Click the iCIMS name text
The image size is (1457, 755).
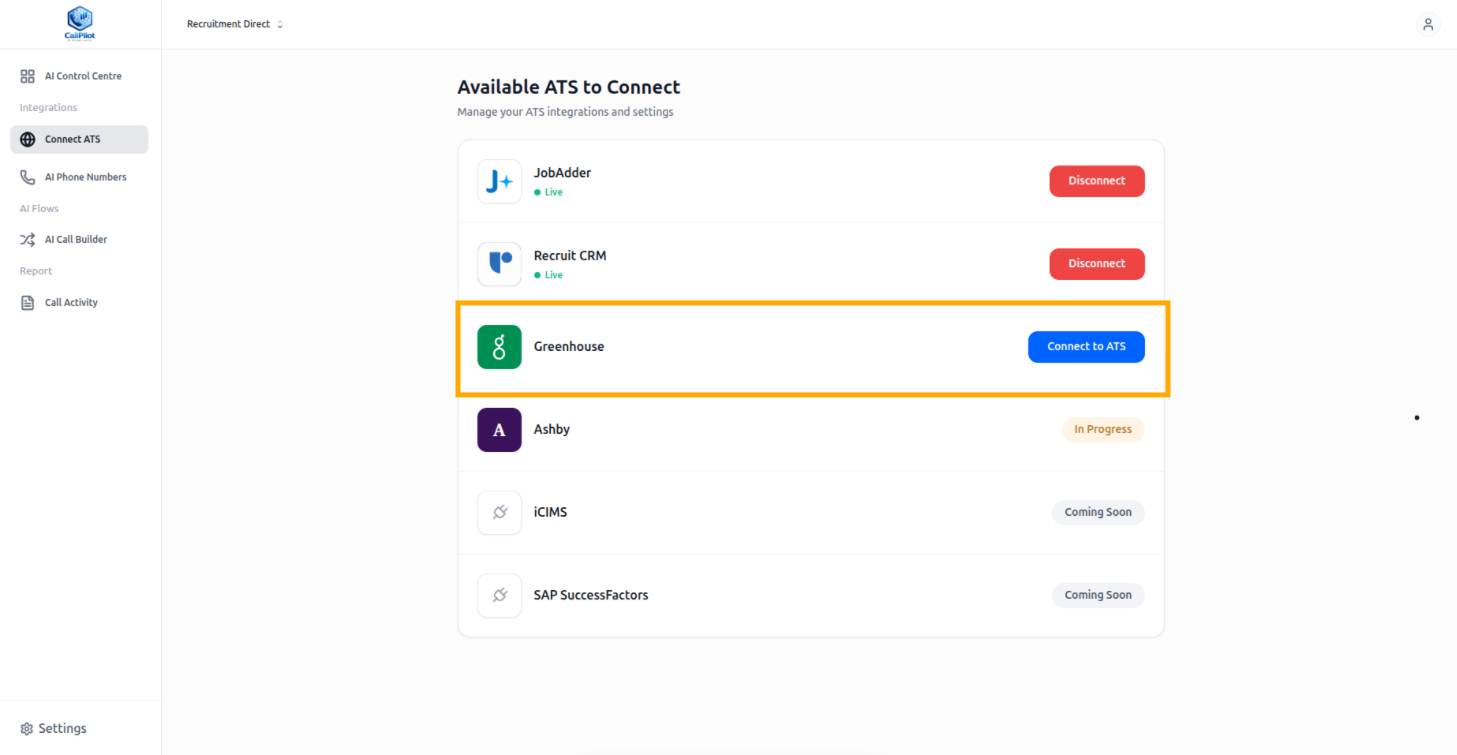(x=550, y=512)
